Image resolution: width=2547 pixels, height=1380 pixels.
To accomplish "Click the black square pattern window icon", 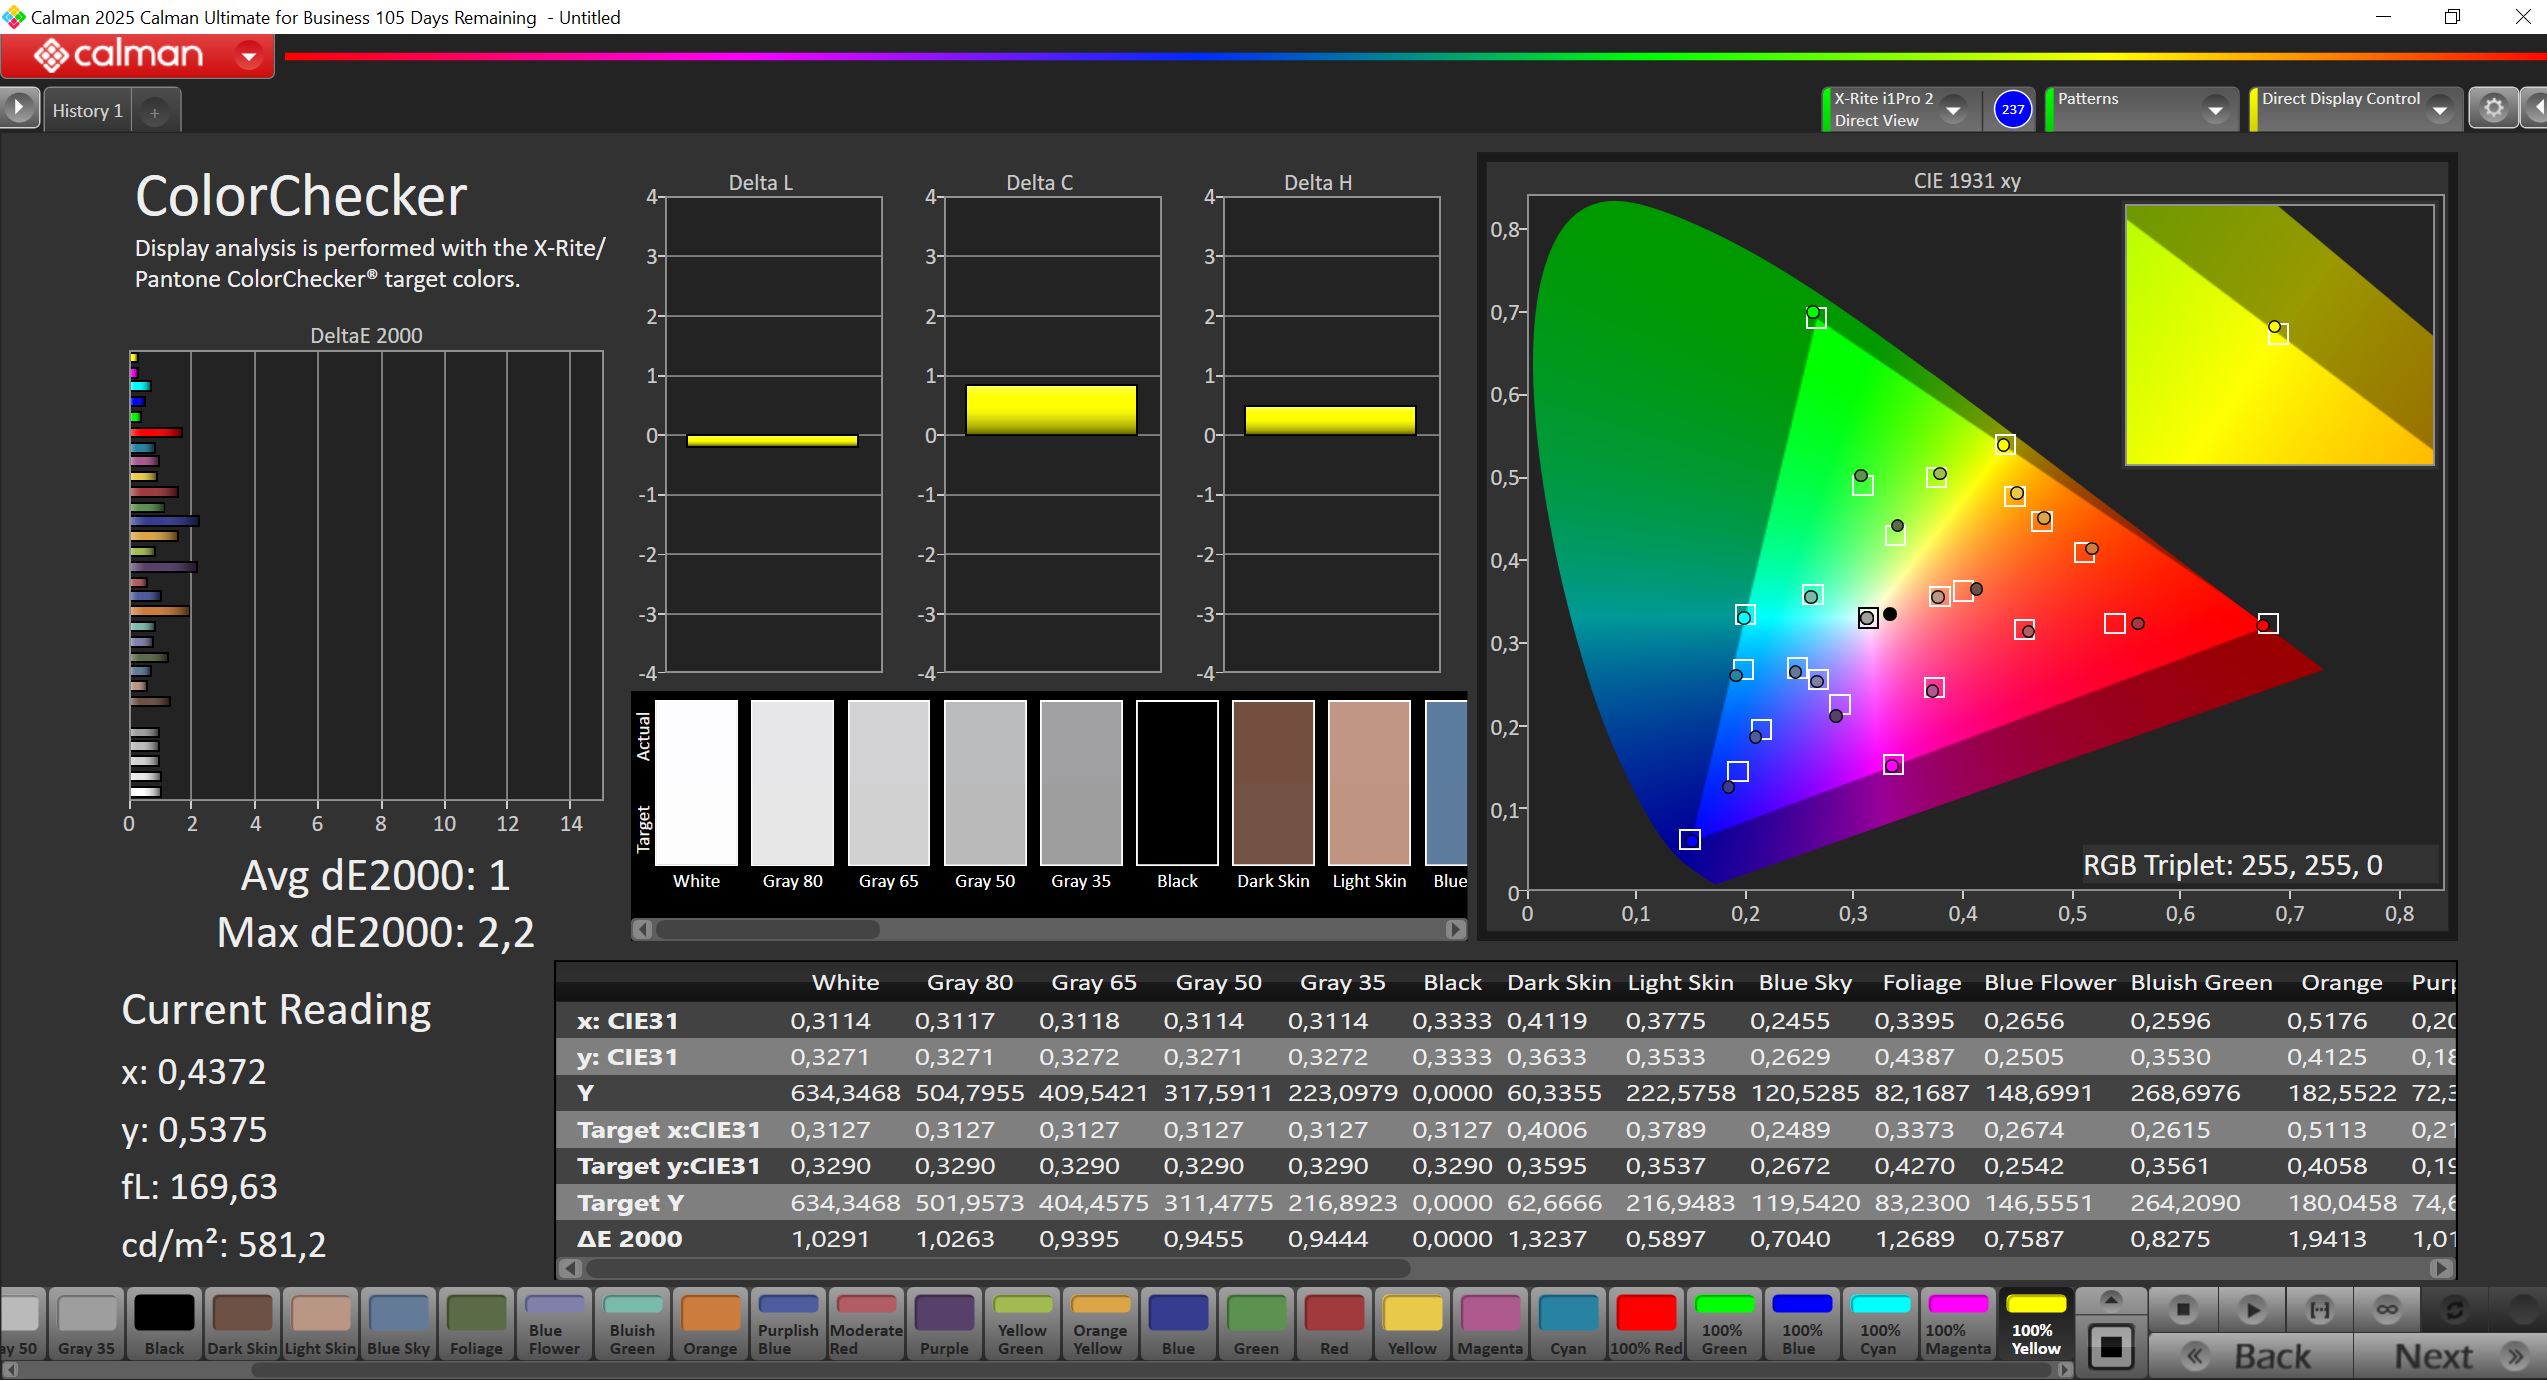I will (x=2111, y=1348).
